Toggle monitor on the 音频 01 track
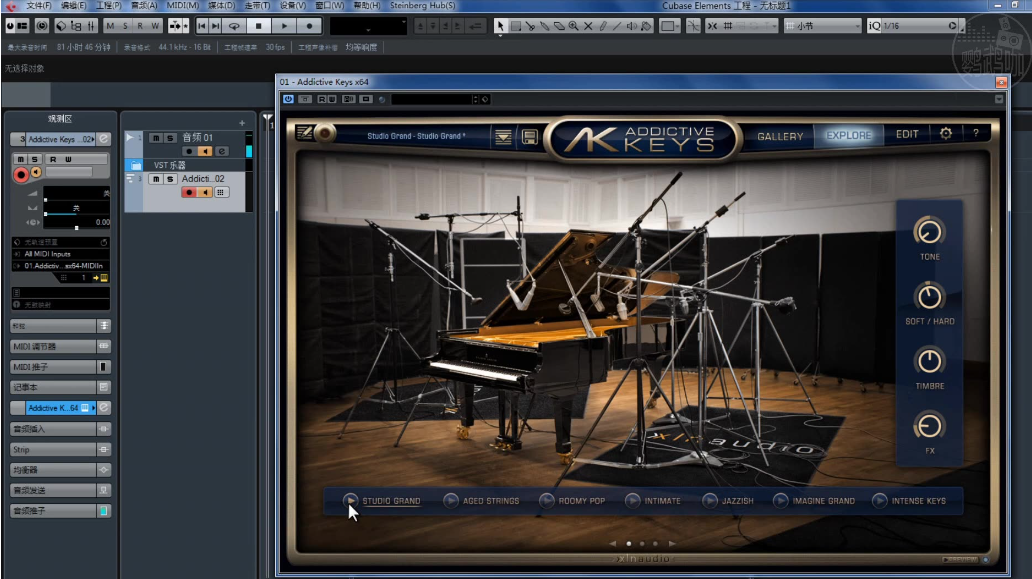 (205, 151)
